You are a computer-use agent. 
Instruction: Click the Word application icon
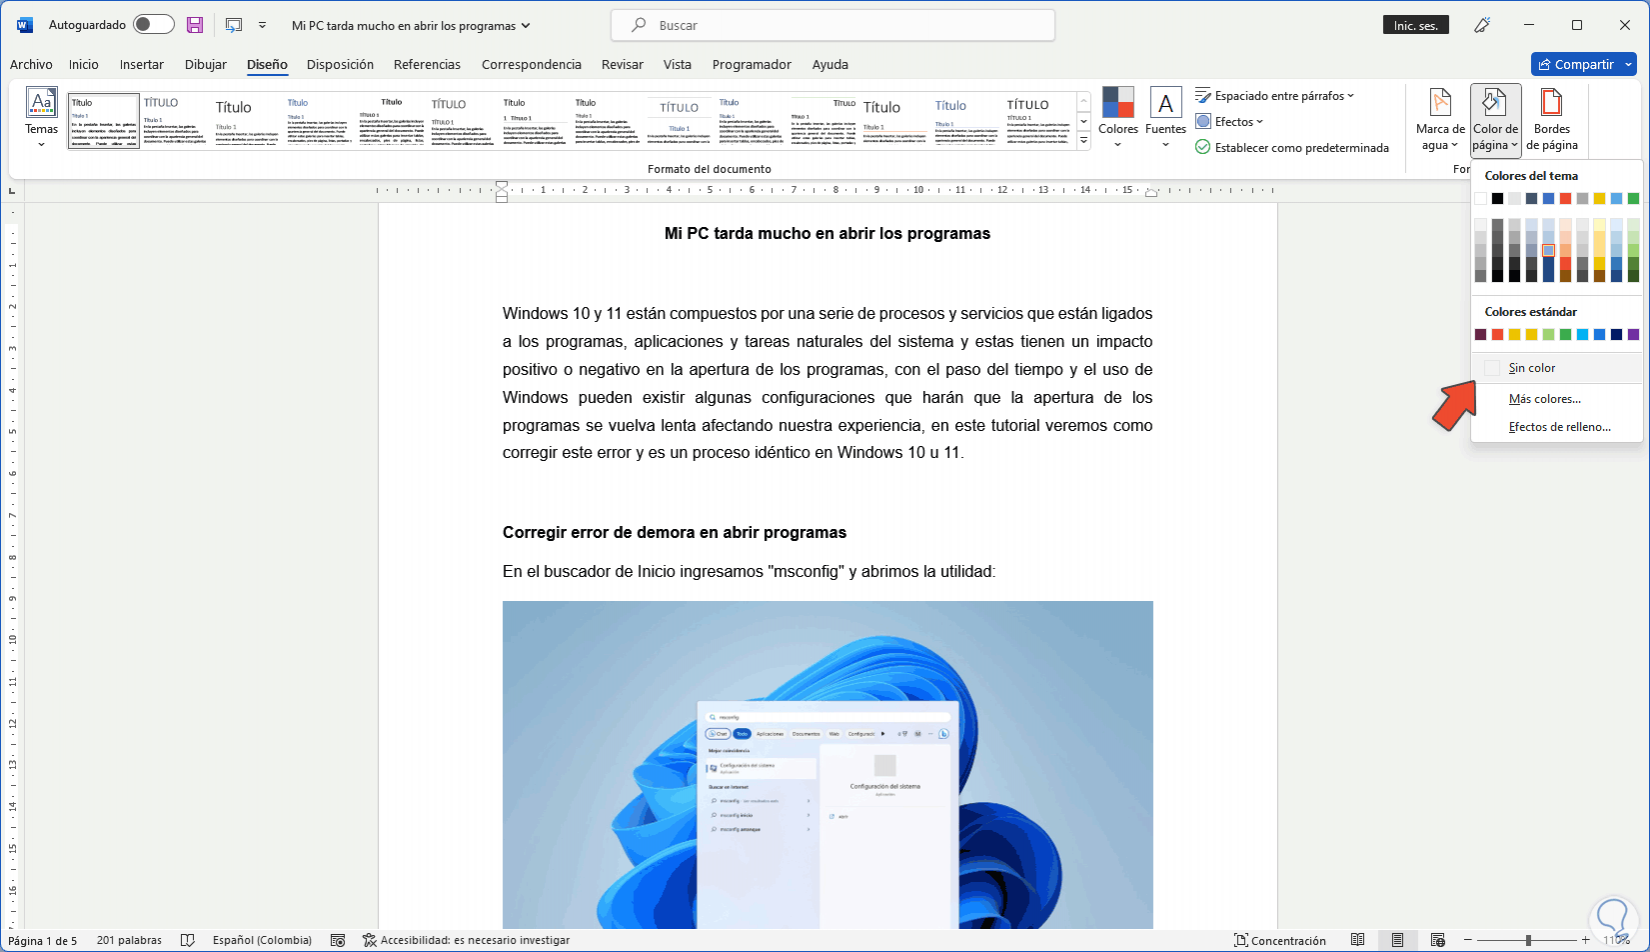(25, 25)
